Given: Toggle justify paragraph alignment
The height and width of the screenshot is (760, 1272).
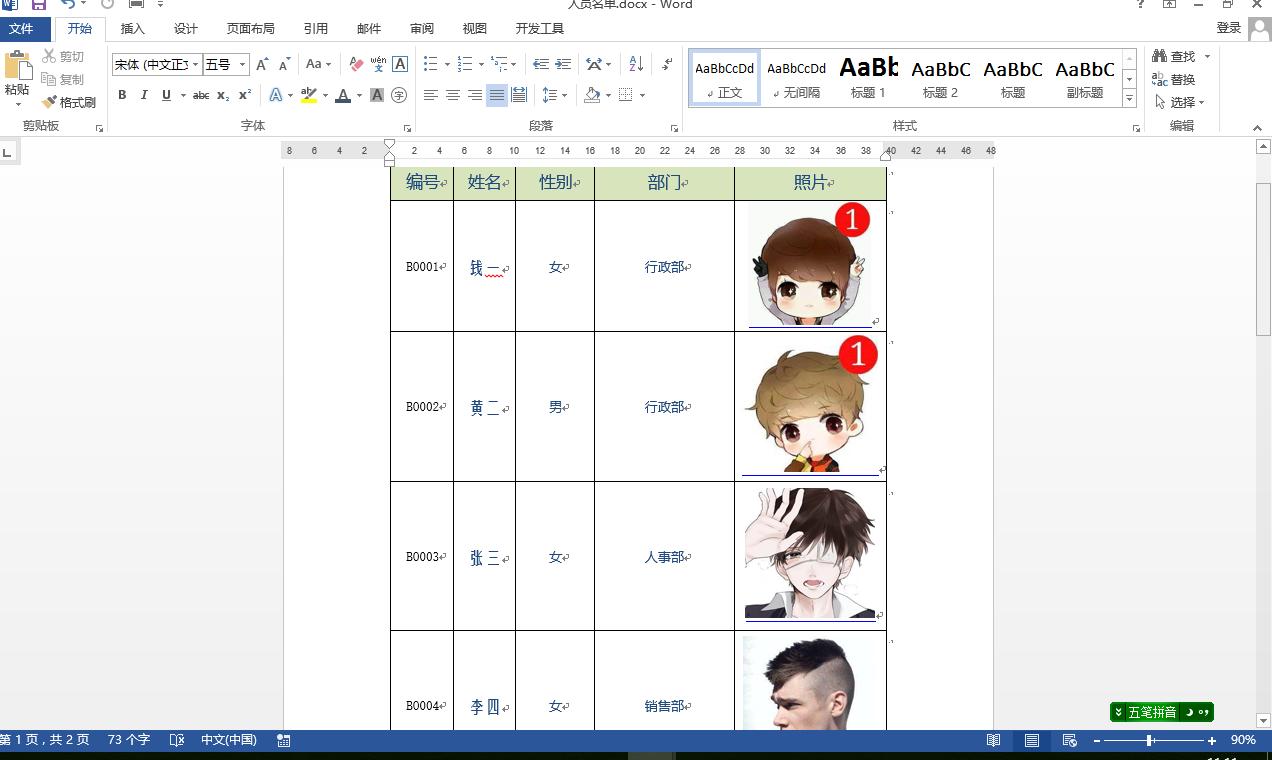Looking at the screenshot, I should (x=497, y=95).
